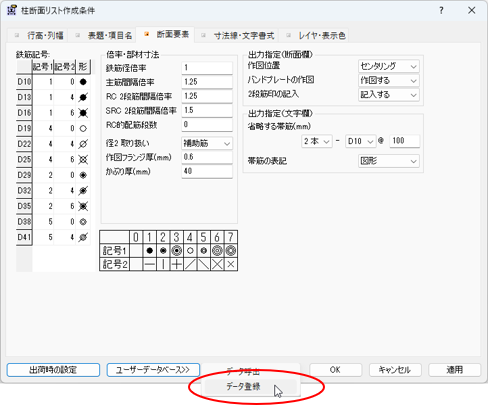Screen dimensions: 490x410
Task: Select the D41 row header
Action: (x=24, y=237)
